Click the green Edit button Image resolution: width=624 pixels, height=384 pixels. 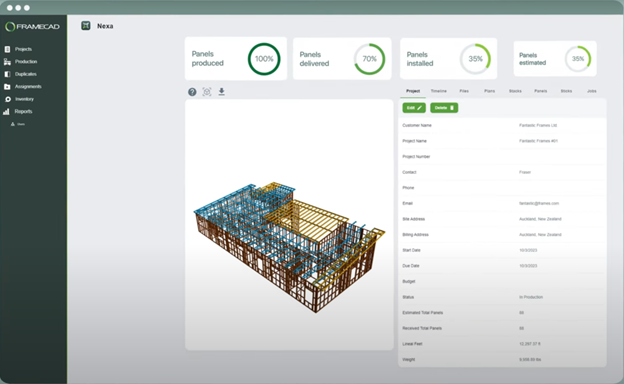tap(414, 108)
